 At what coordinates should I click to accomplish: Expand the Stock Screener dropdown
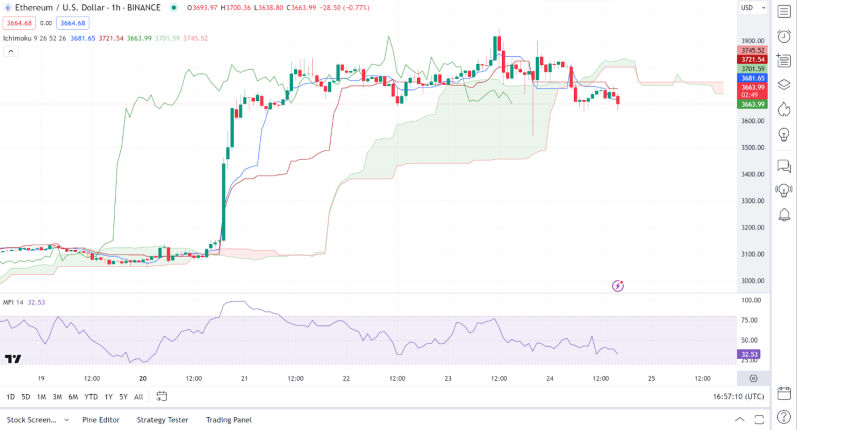[66, 420]
